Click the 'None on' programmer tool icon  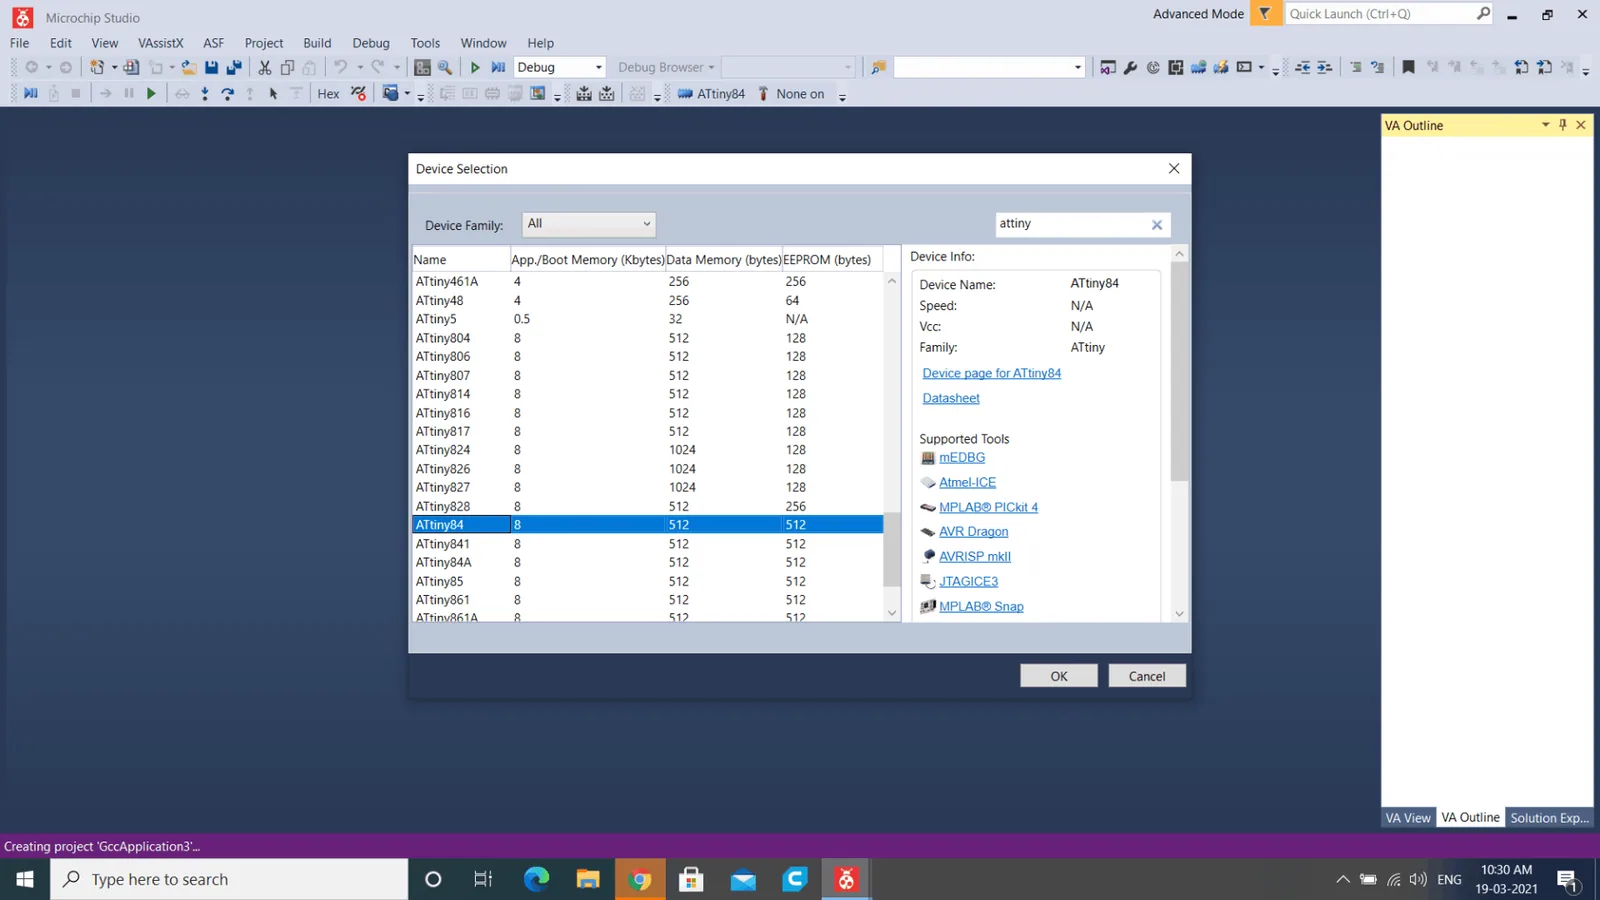point(763,94)
